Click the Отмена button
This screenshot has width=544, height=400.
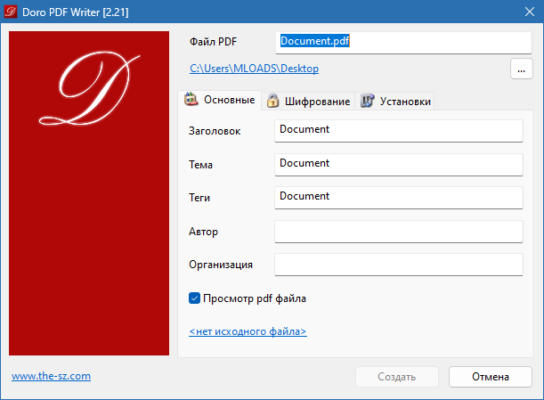(490, 377)
